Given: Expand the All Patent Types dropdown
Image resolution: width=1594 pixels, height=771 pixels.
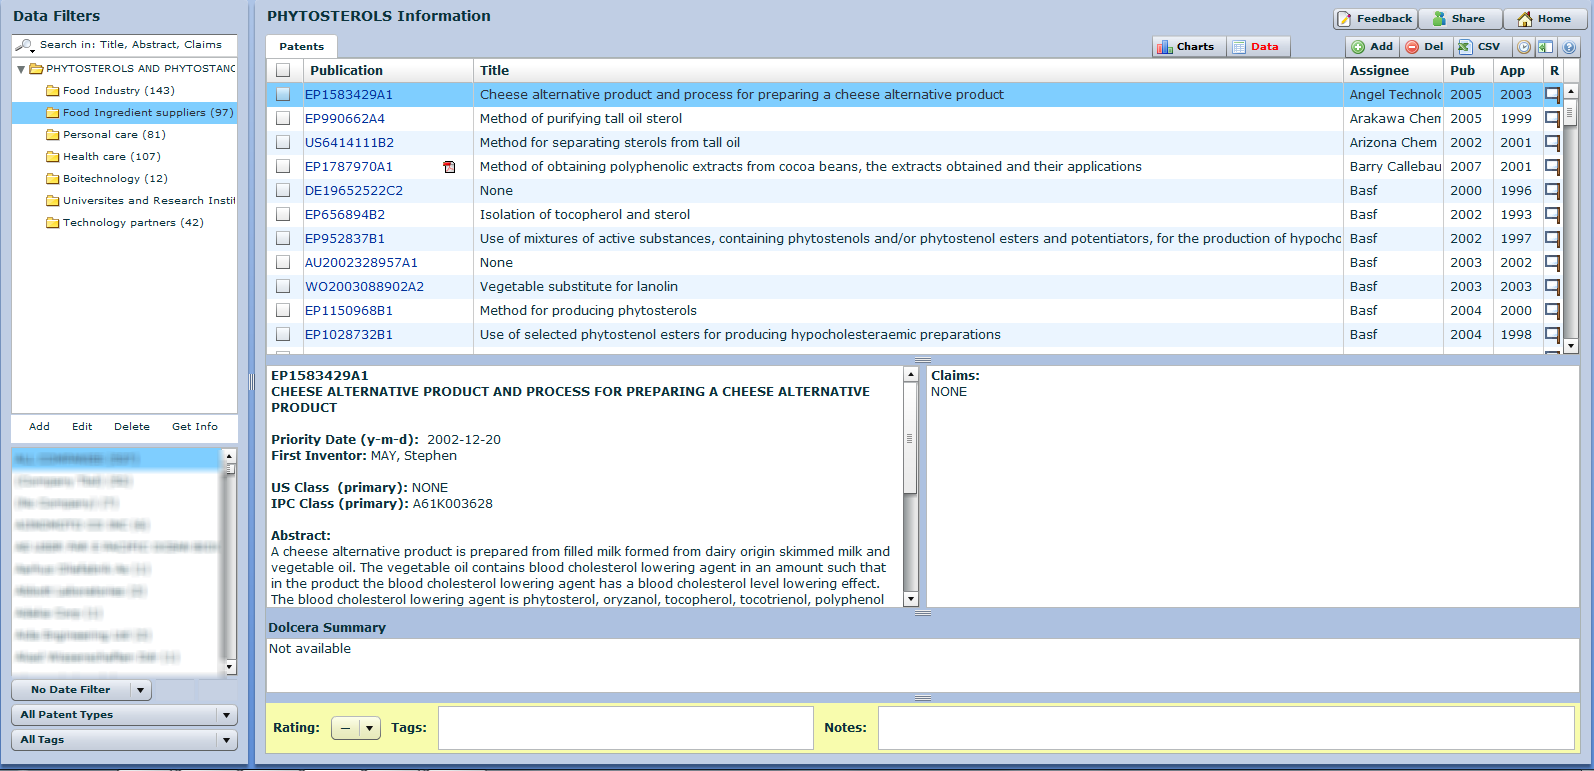Looking at the screenshot, I should [x=124, y=715].
